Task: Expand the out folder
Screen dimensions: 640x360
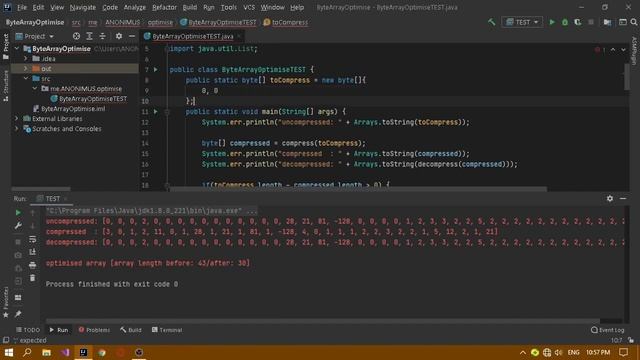Action: point(26,69)
